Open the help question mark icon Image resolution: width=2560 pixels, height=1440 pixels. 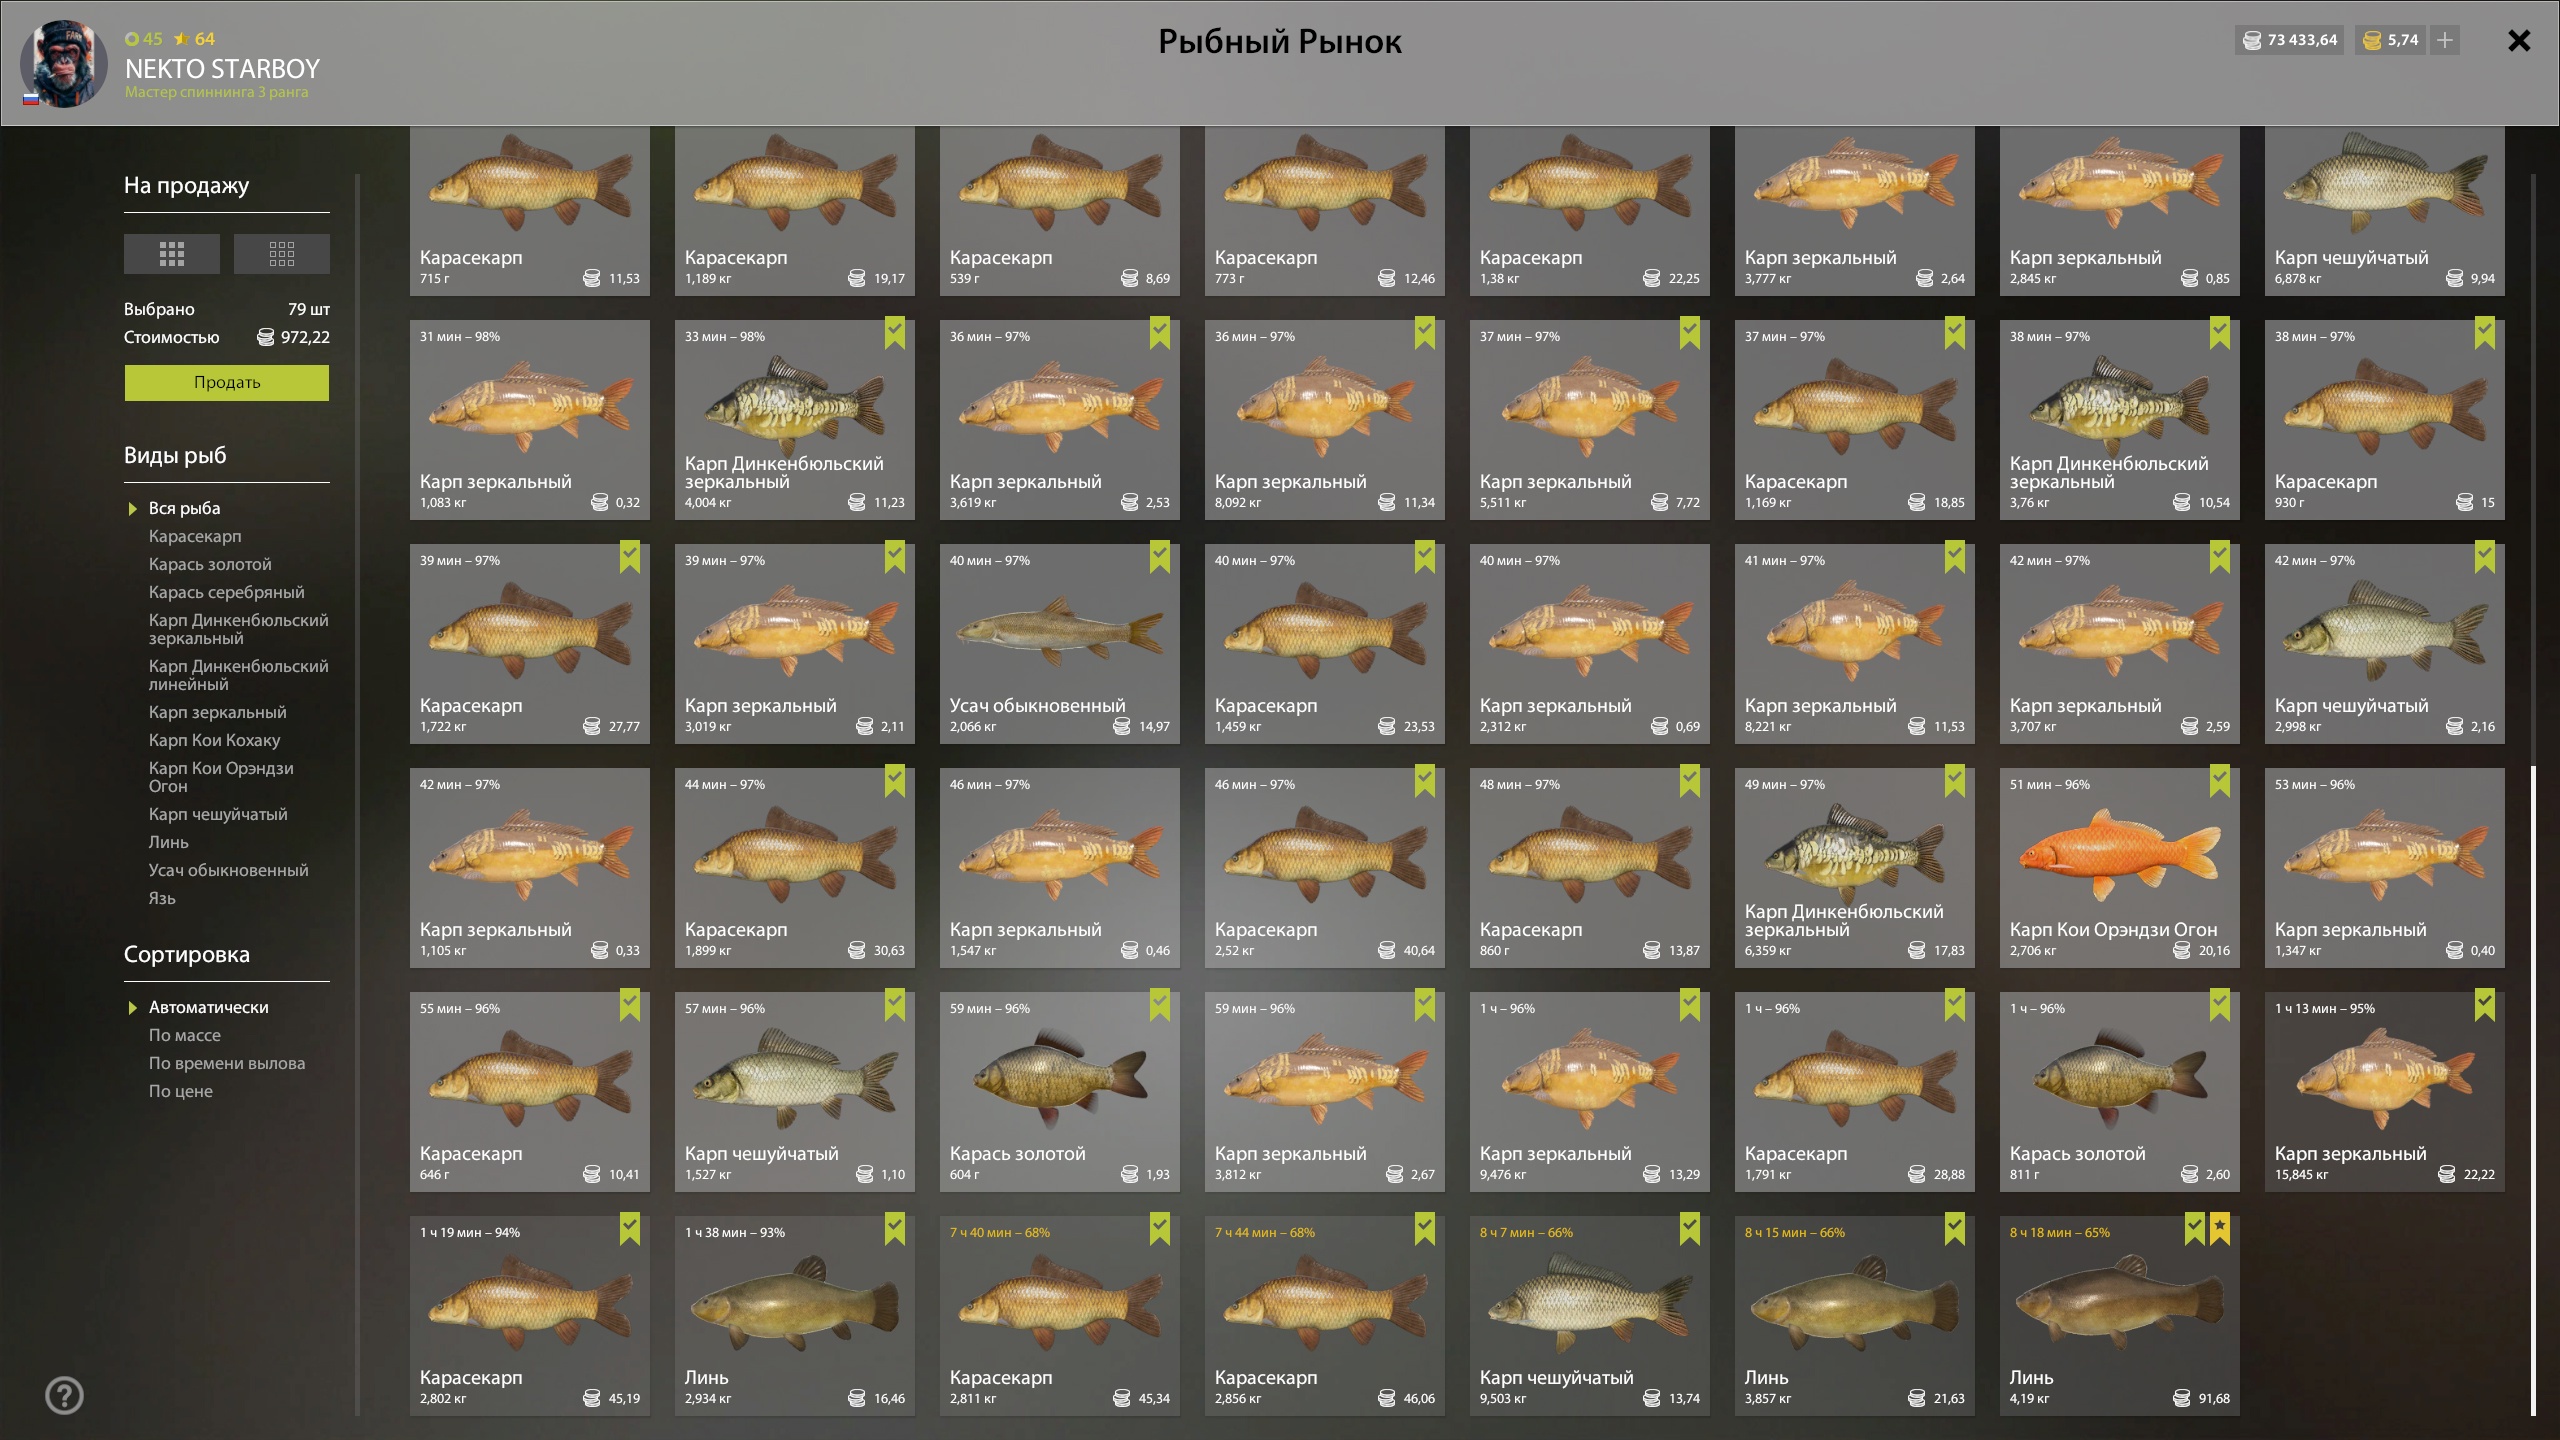65,1395
